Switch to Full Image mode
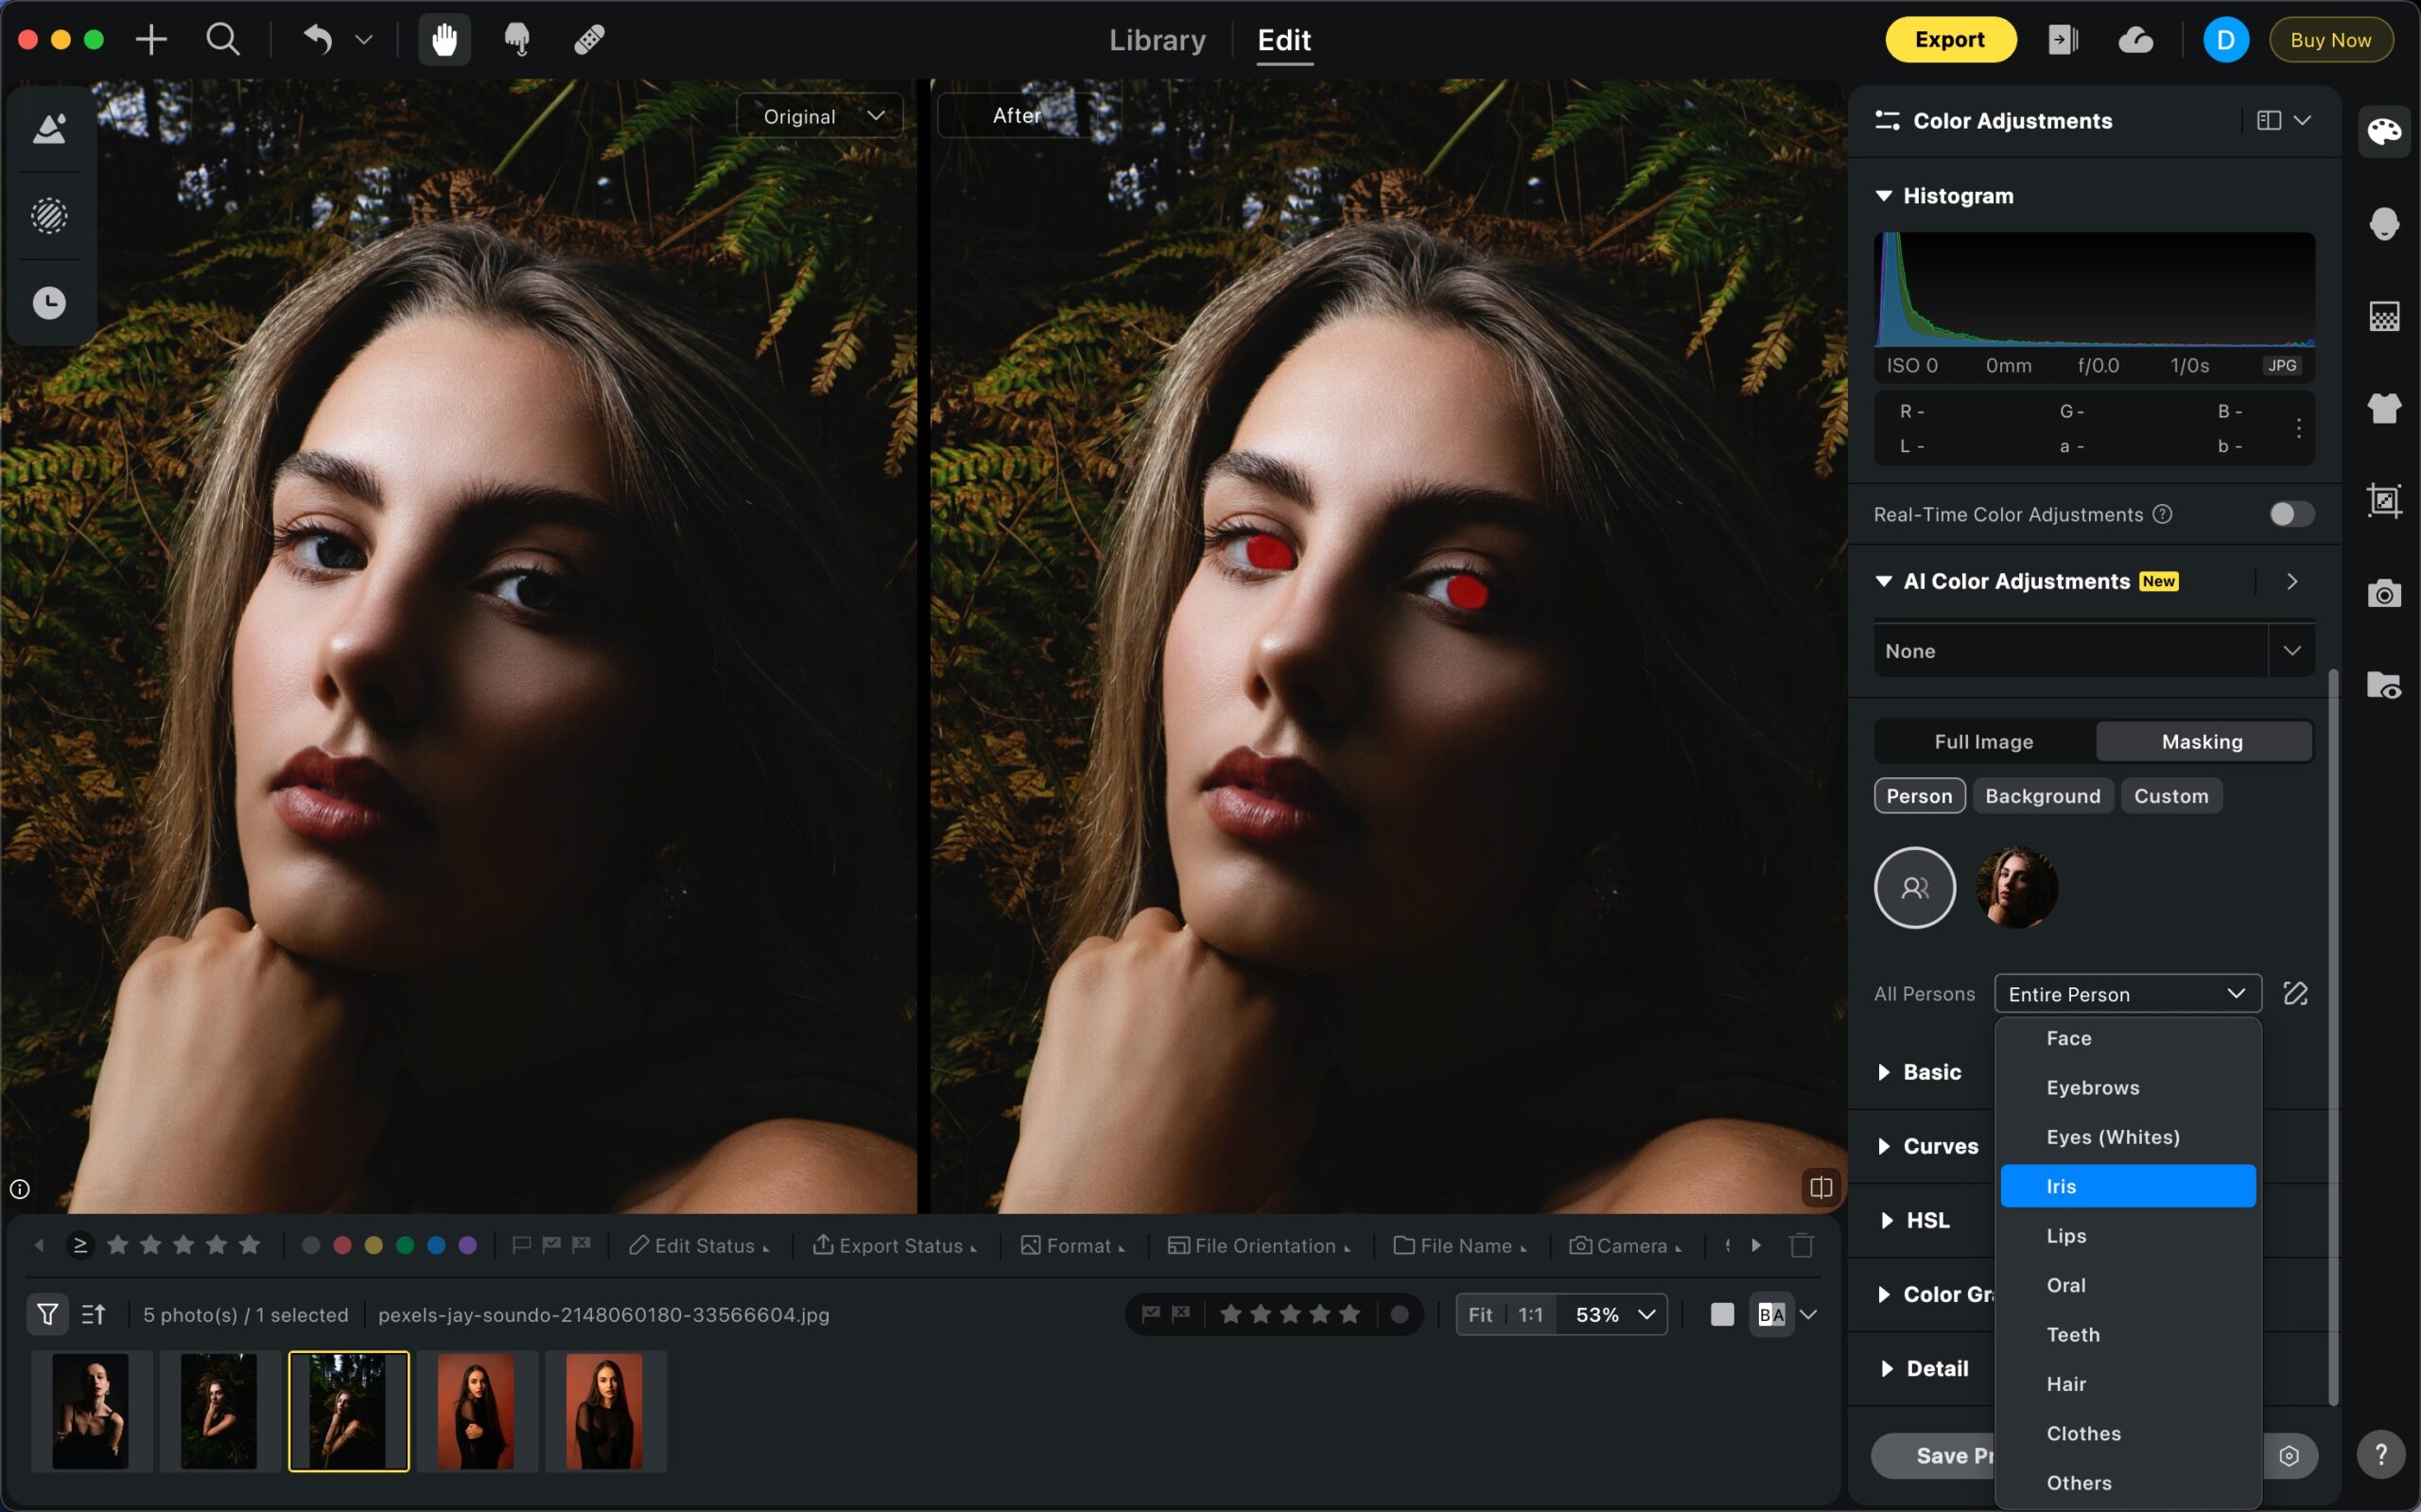 1983,741
